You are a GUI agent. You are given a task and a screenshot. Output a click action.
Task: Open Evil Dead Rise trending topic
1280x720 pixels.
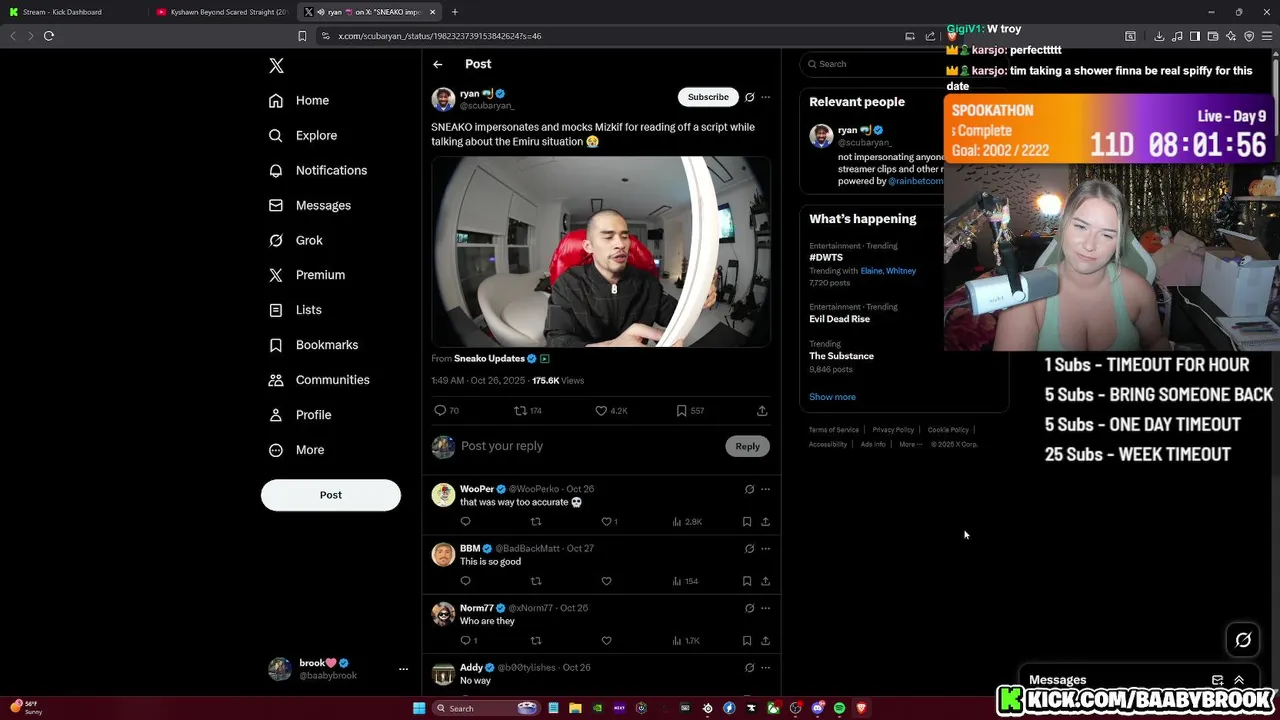pos(839,319)
